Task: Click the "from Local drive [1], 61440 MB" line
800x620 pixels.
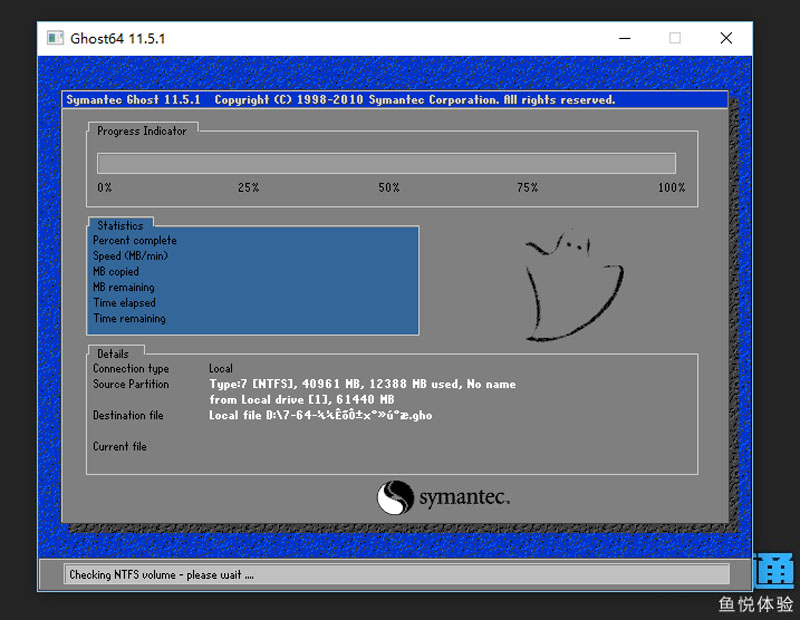Action: click(302, 400)
